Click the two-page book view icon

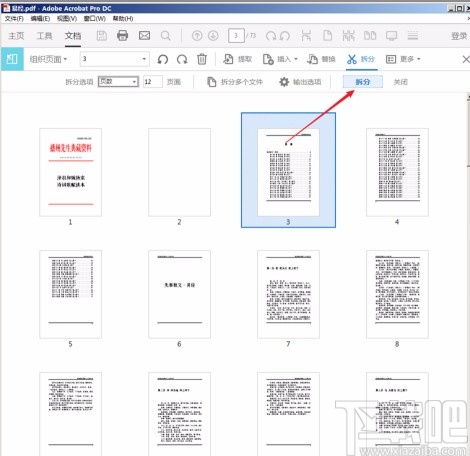[x=370, y=35]
